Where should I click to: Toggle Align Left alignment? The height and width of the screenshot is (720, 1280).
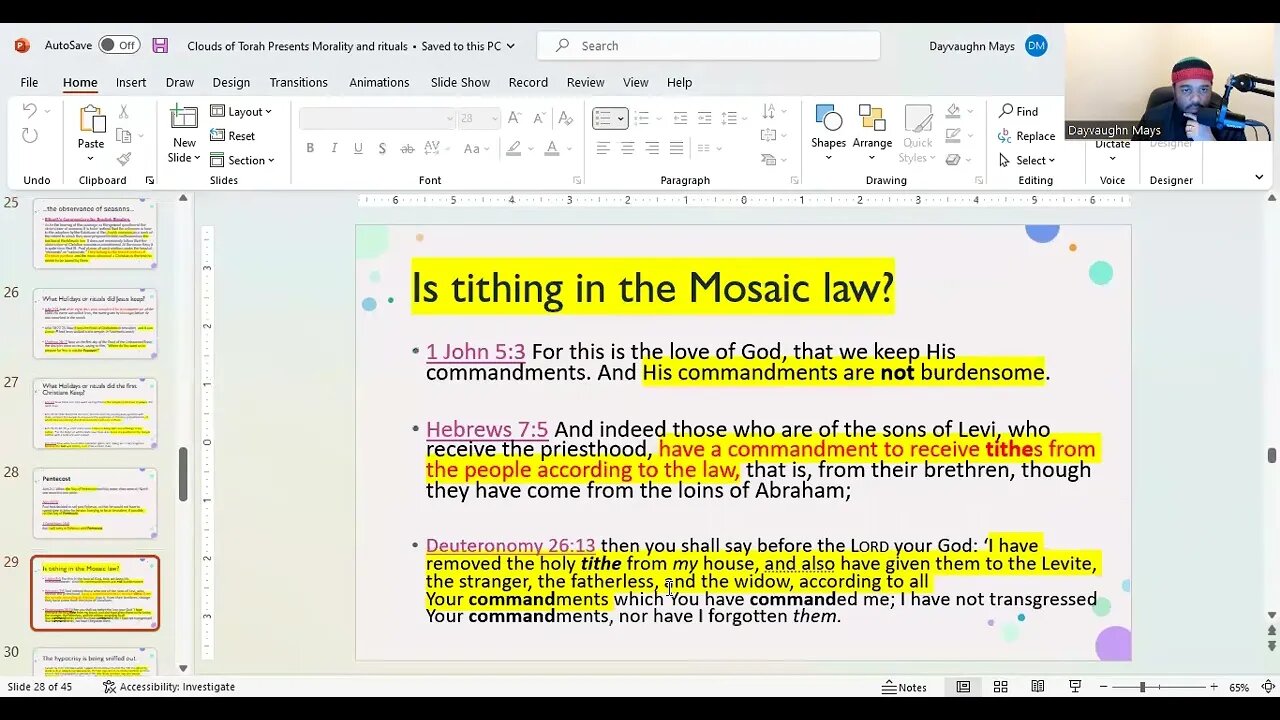pyautogui.click(x=603, y=148)
